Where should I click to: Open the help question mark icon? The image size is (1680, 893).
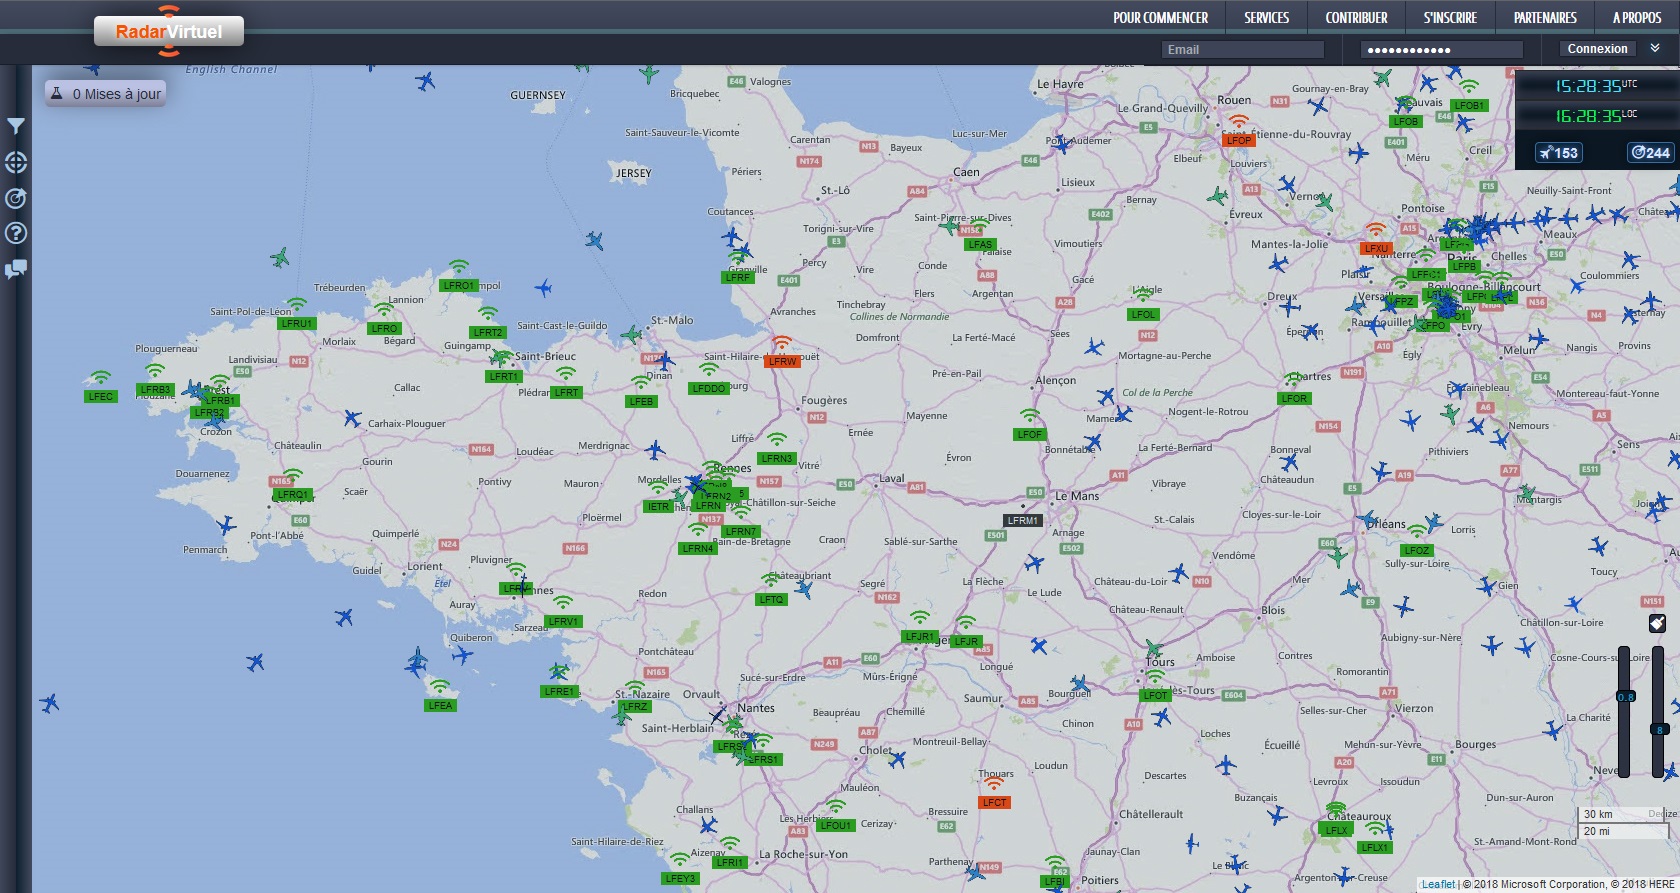click(16, 233)
